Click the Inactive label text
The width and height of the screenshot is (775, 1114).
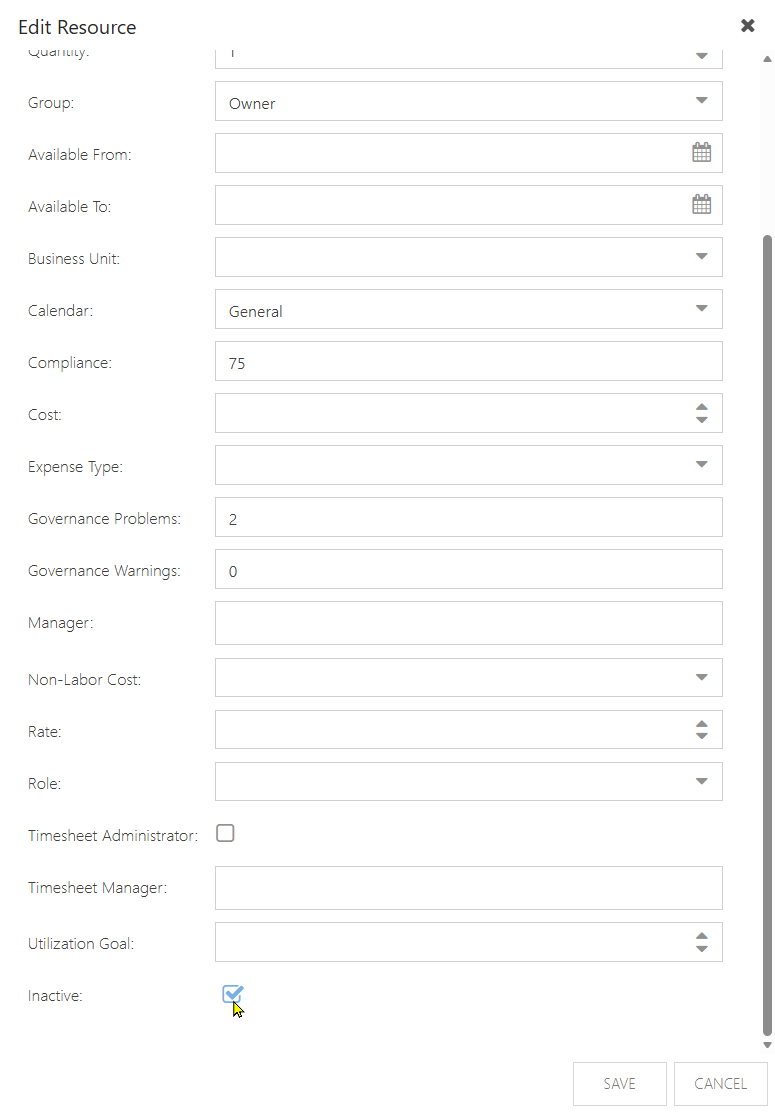tap(55, 995)
